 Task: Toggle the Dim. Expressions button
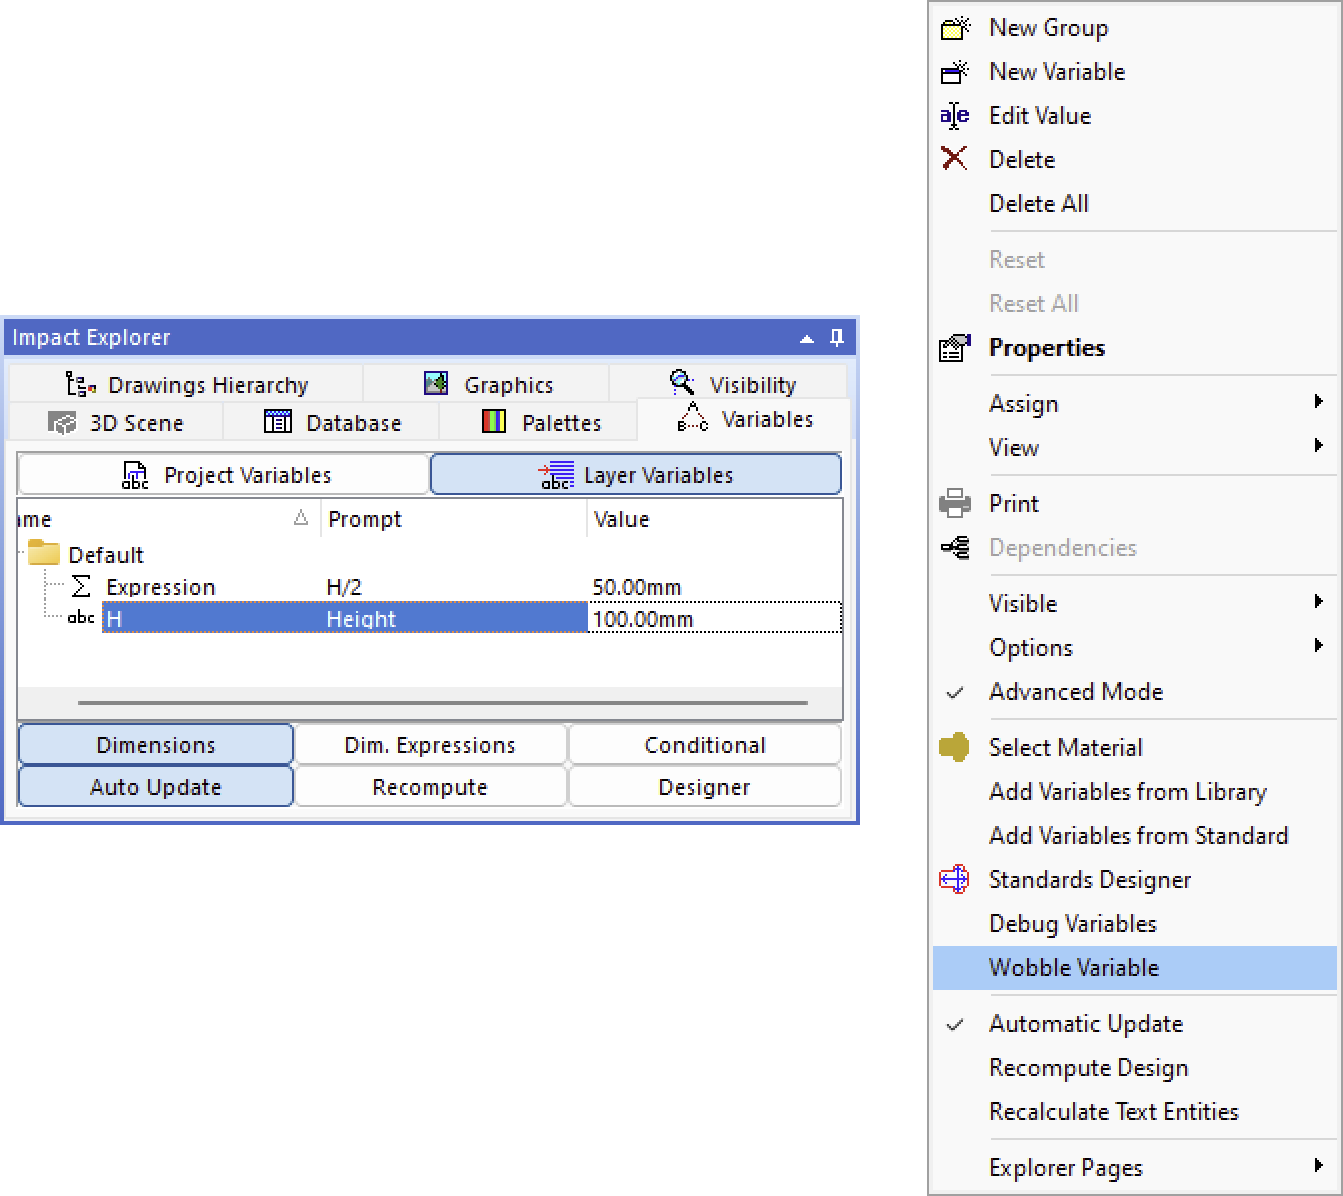430,745
